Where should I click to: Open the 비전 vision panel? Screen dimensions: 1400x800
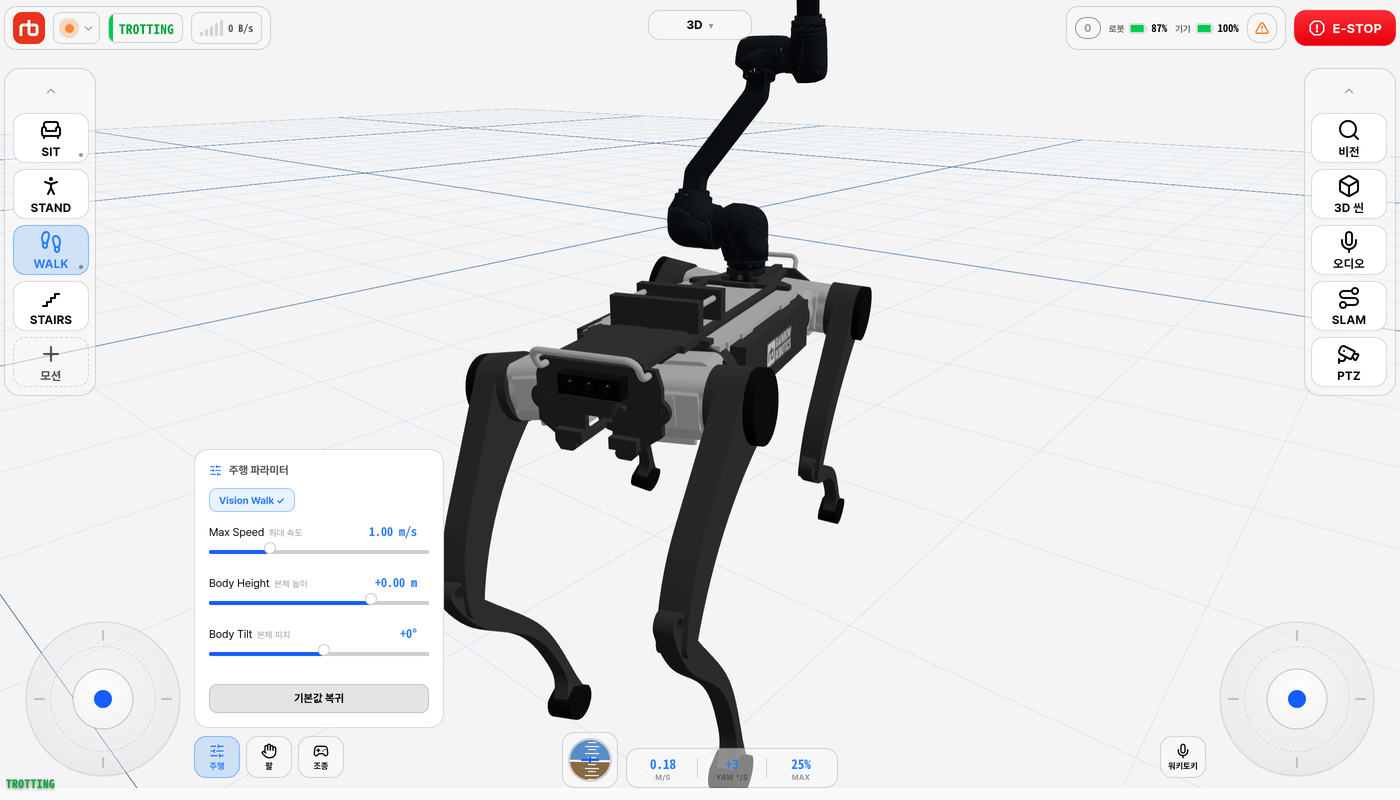coord(1349,138)
